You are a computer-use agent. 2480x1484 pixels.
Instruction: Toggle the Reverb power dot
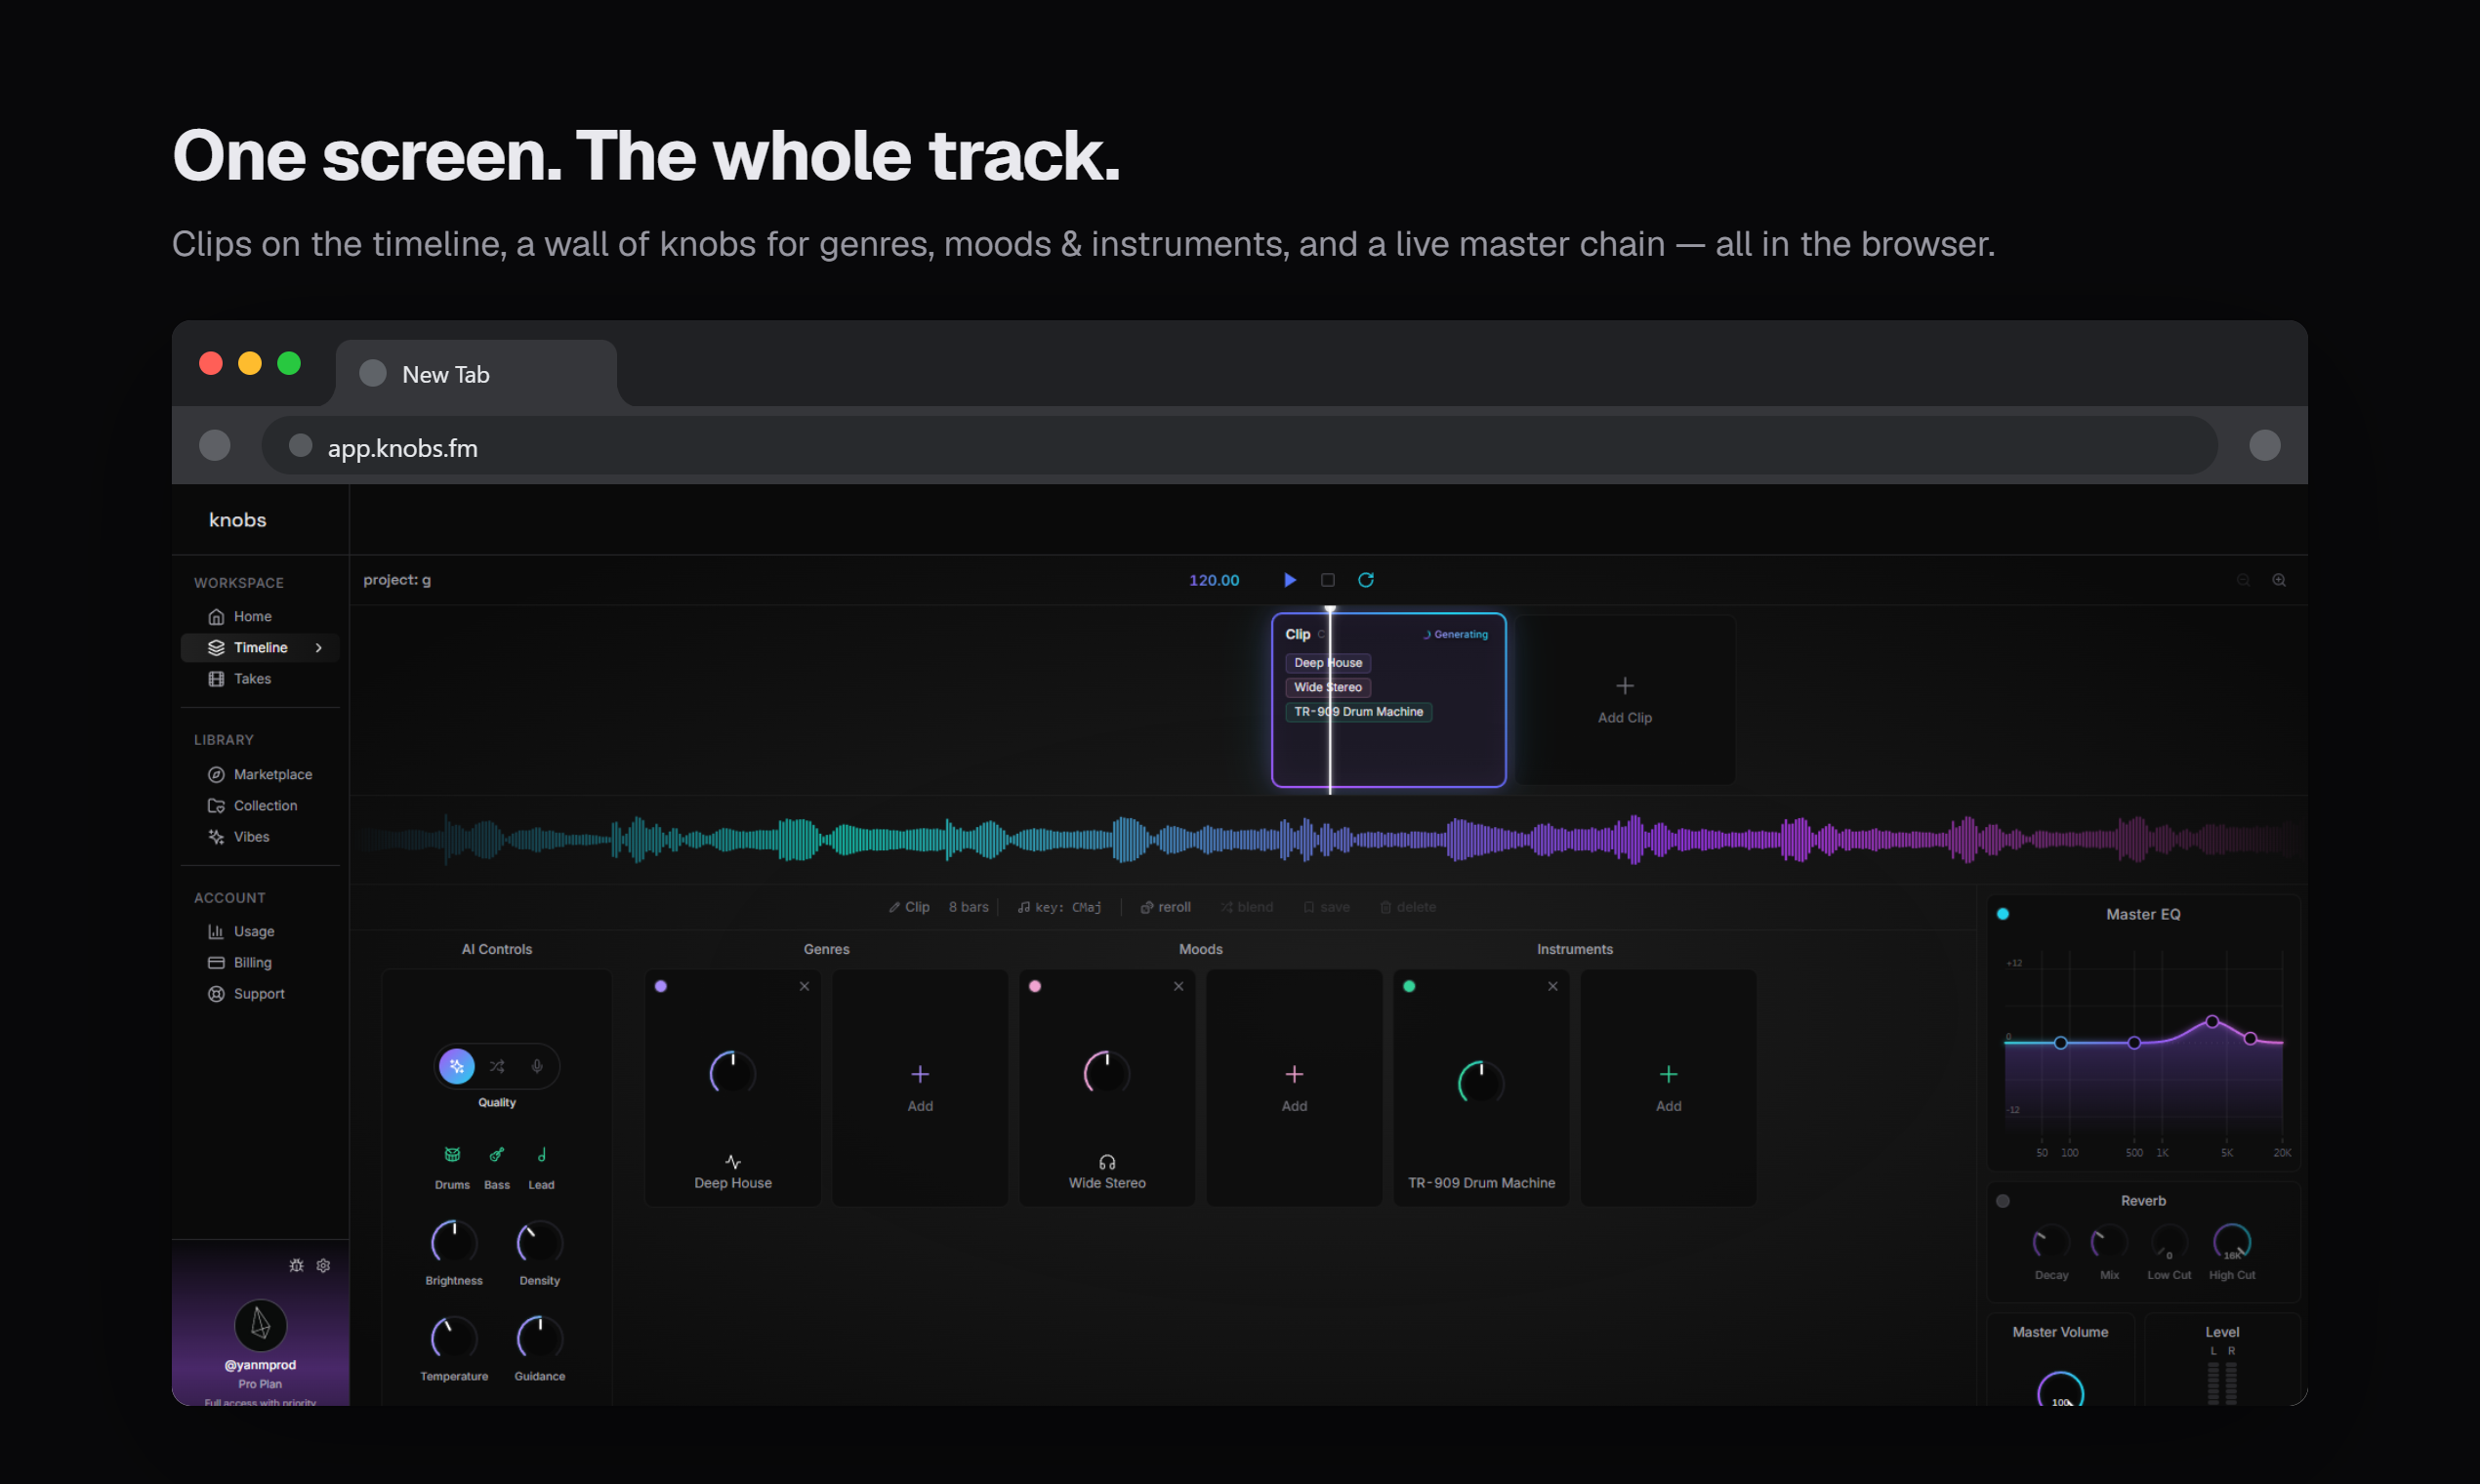coord(2003,1201)
